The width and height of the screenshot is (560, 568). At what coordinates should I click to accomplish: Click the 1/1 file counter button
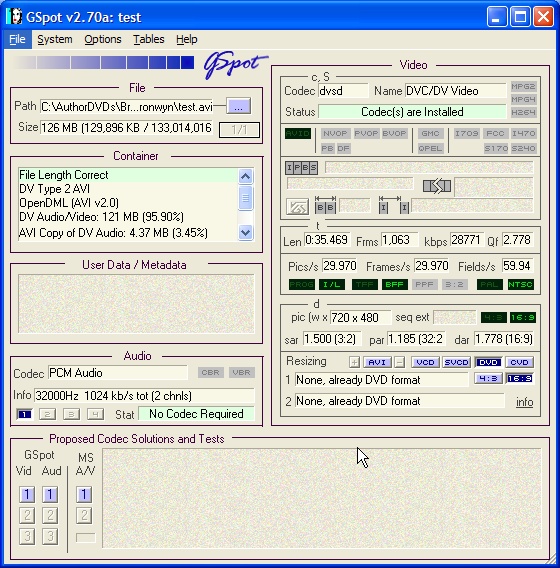239,130
